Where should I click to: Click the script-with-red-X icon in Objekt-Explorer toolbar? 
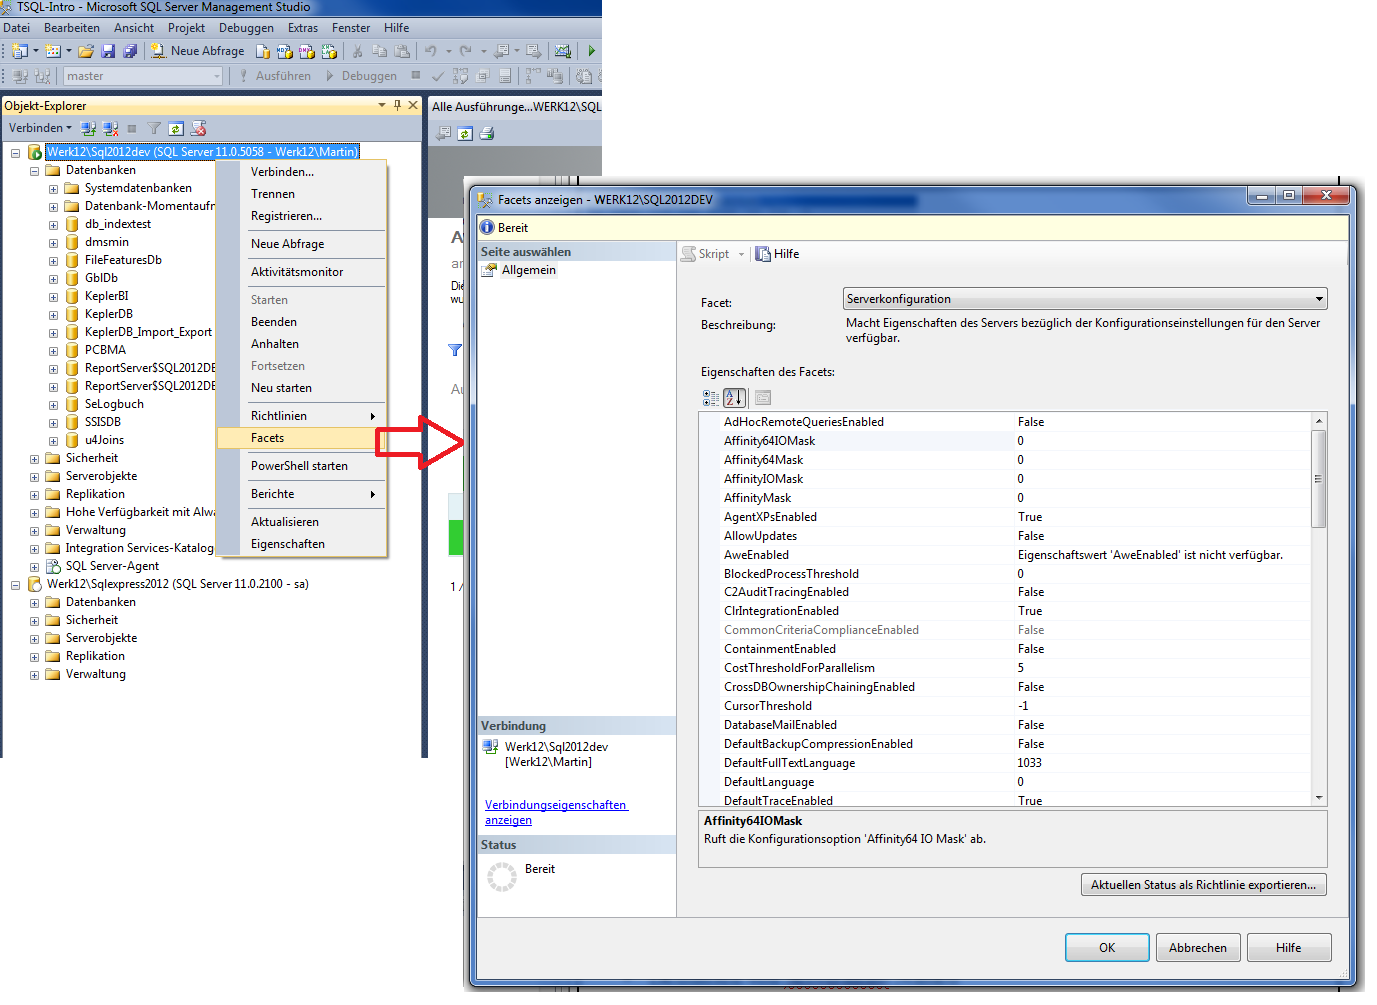198,128
